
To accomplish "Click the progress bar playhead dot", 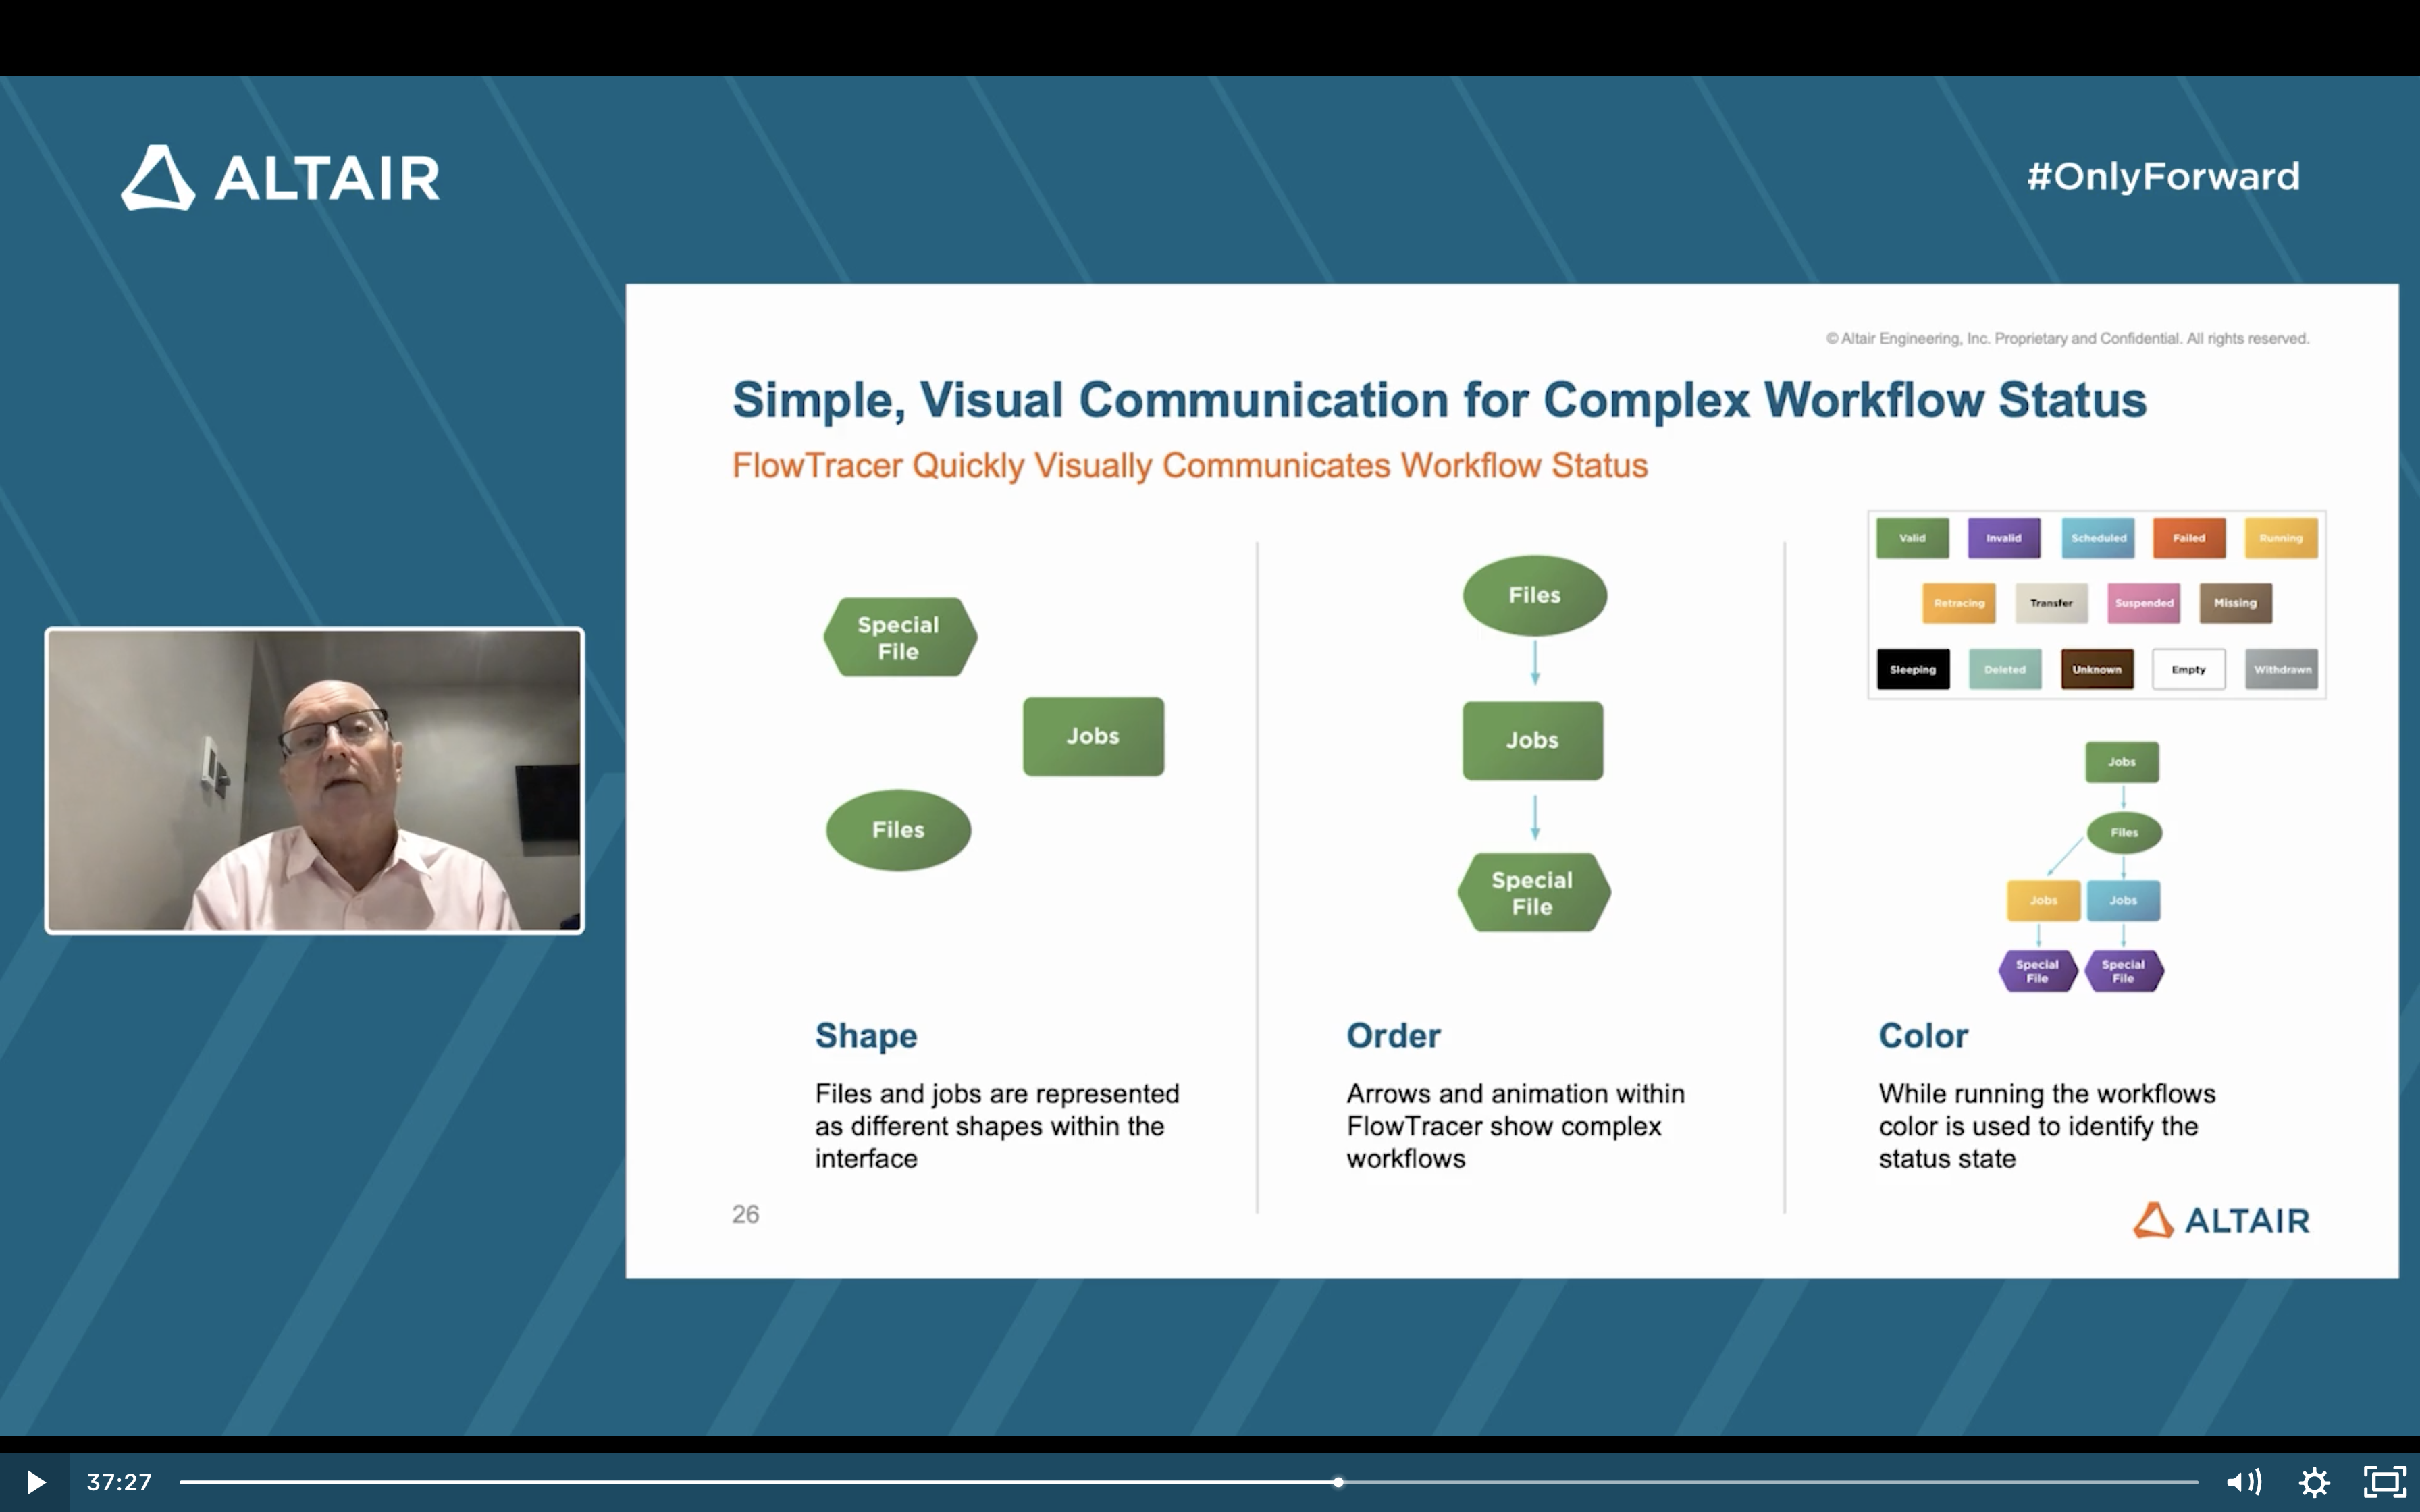I will click(x=1338, y=1482).
